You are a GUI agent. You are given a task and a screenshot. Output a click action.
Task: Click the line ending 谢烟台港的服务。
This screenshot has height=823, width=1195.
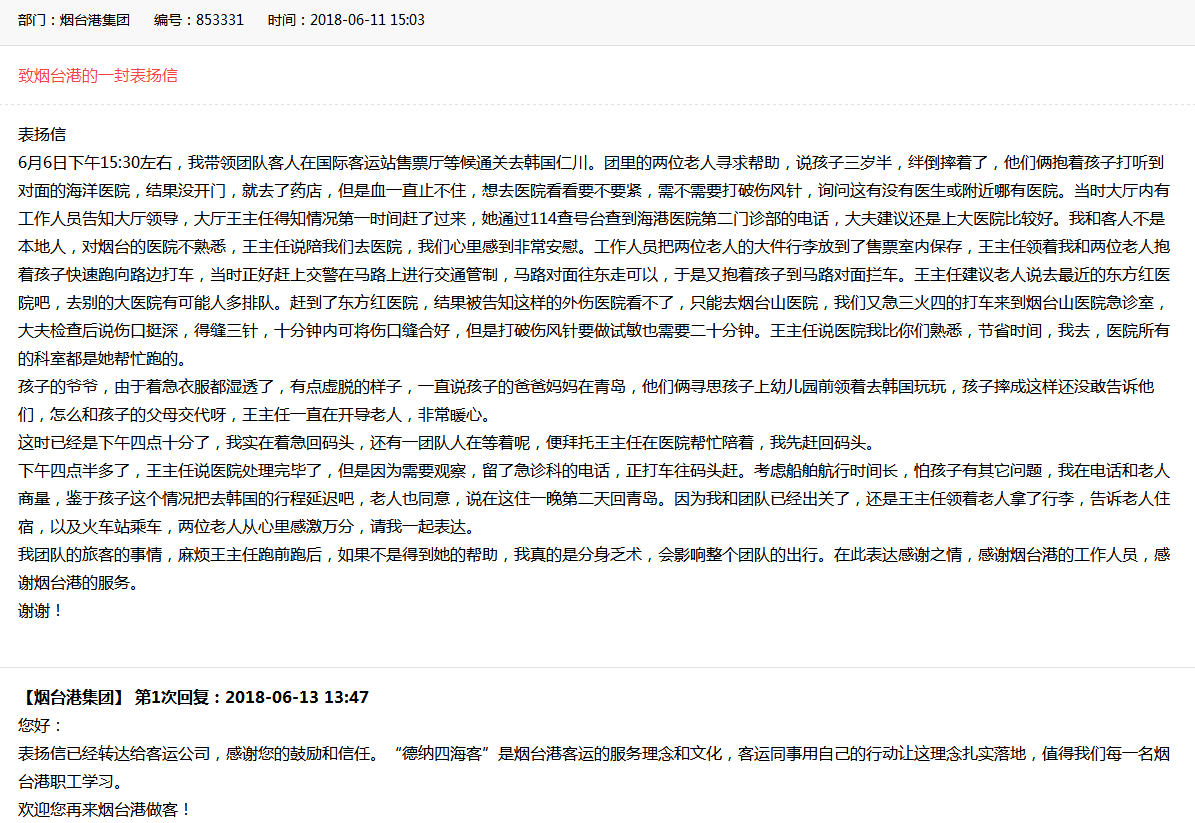[x=78, y=584]
